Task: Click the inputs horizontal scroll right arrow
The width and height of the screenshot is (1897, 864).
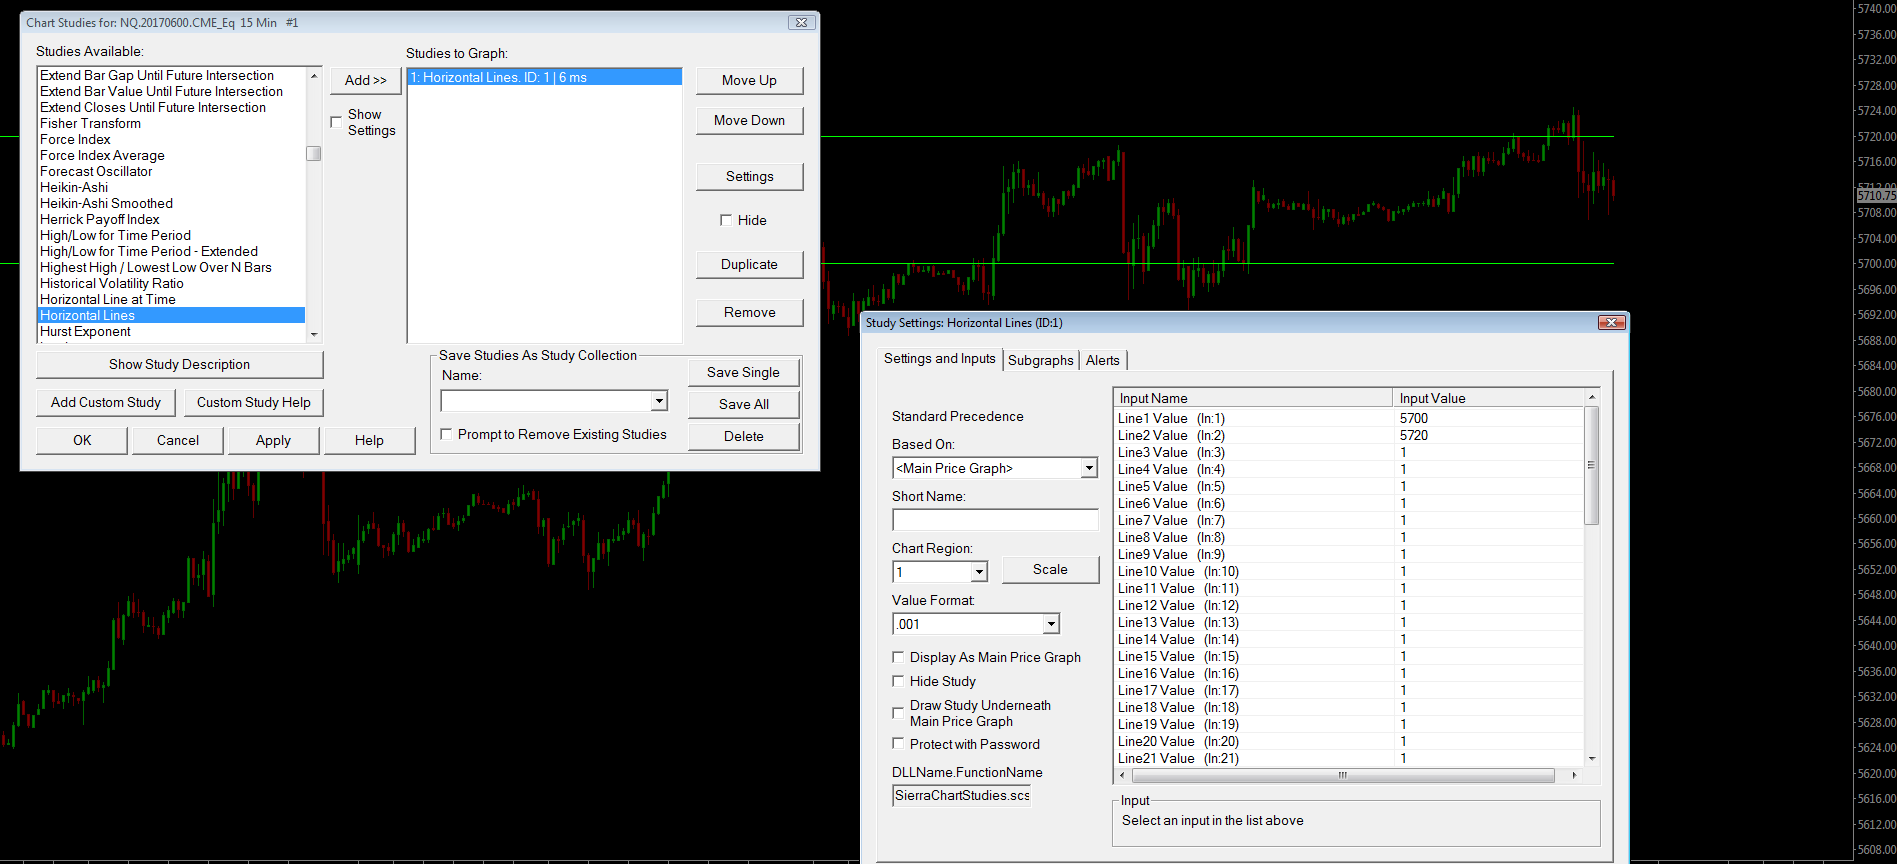Action: pyautogui.click(x=1574, y=775)
